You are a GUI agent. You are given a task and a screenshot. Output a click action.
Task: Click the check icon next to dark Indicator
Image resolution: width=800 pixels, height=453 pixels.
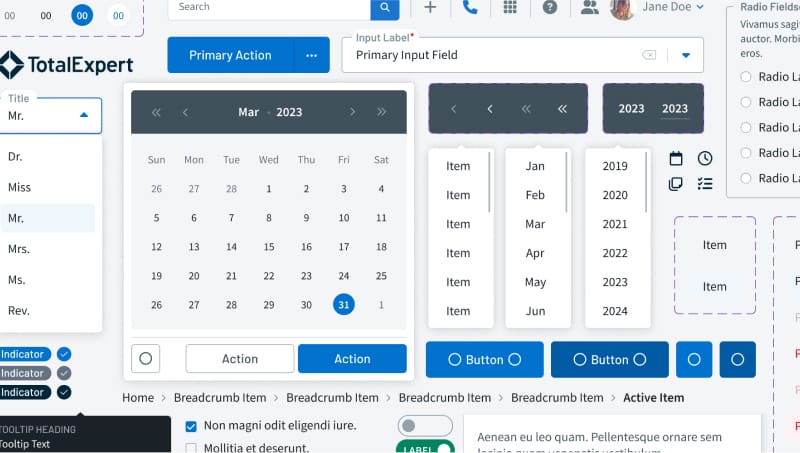64,392
